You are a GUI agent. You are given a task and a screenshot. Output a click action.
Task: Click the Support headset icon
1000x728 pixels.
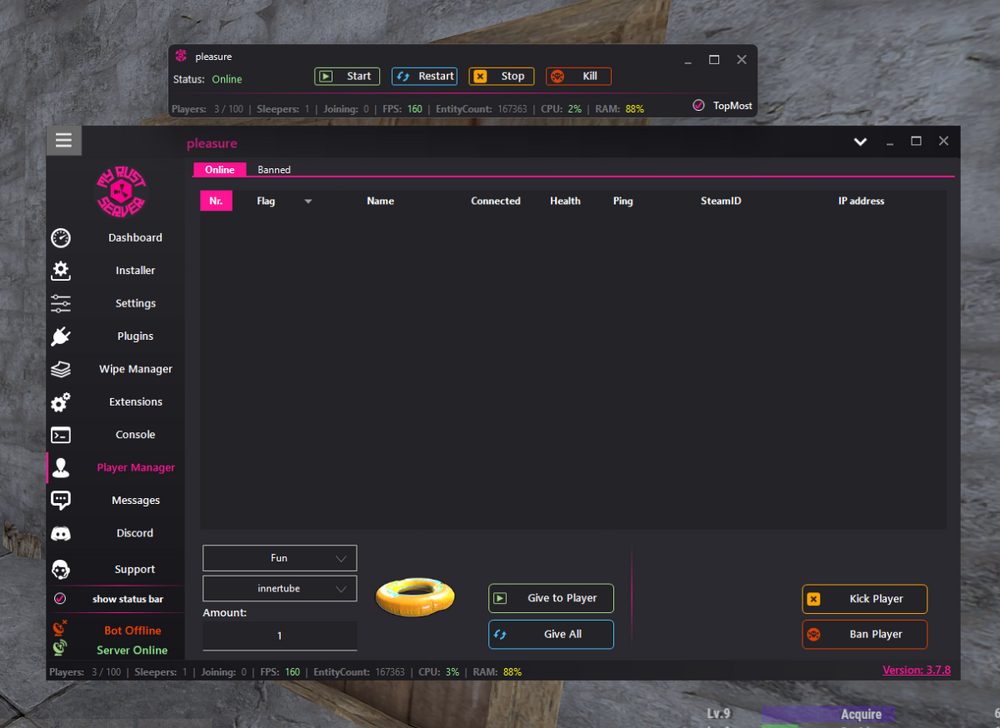[x=61, y=569]
